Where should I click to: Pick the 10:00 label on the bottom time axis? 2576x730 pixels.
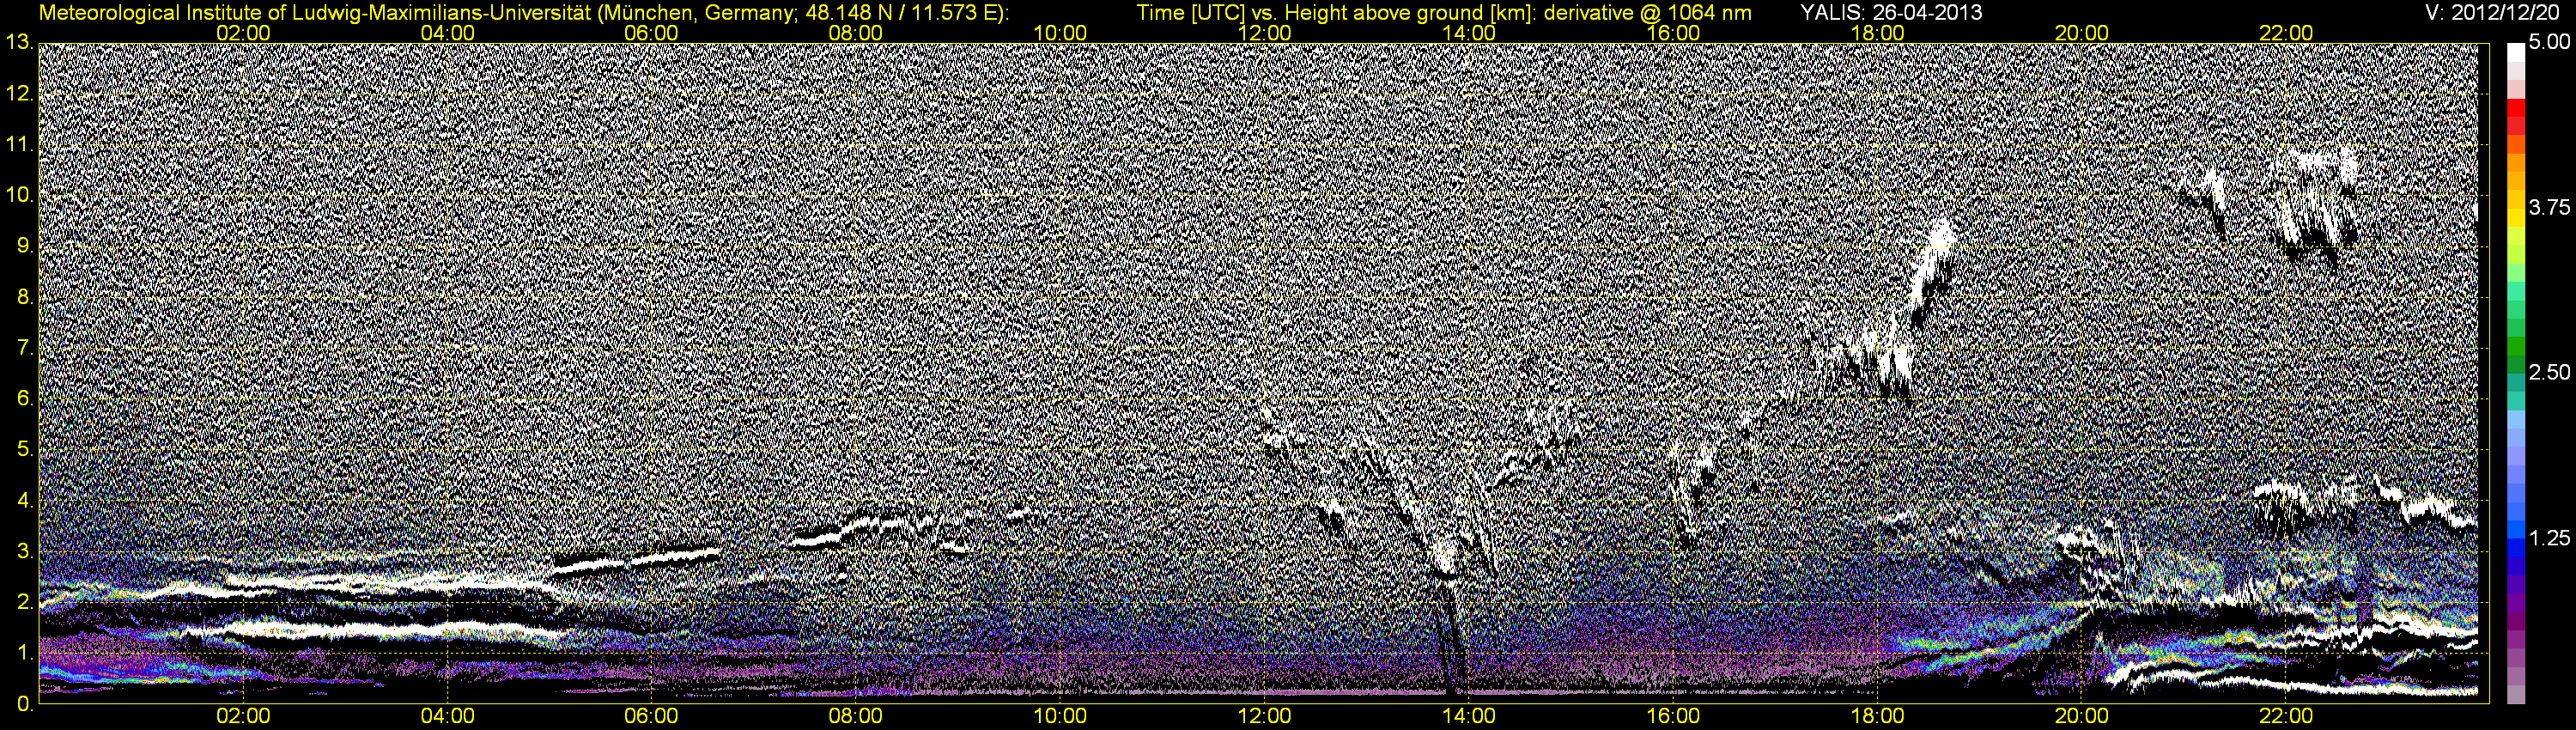point(1060,717)
